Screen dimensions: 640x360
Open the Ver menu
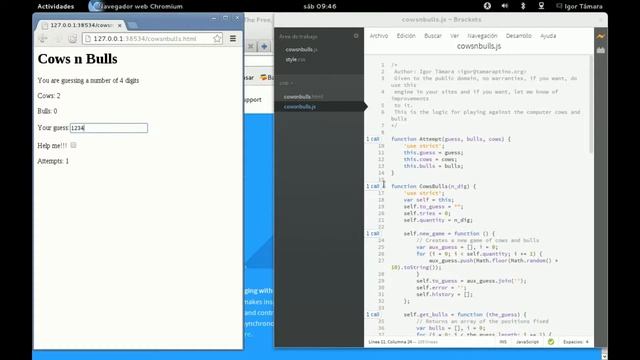(x=455, y=36)
